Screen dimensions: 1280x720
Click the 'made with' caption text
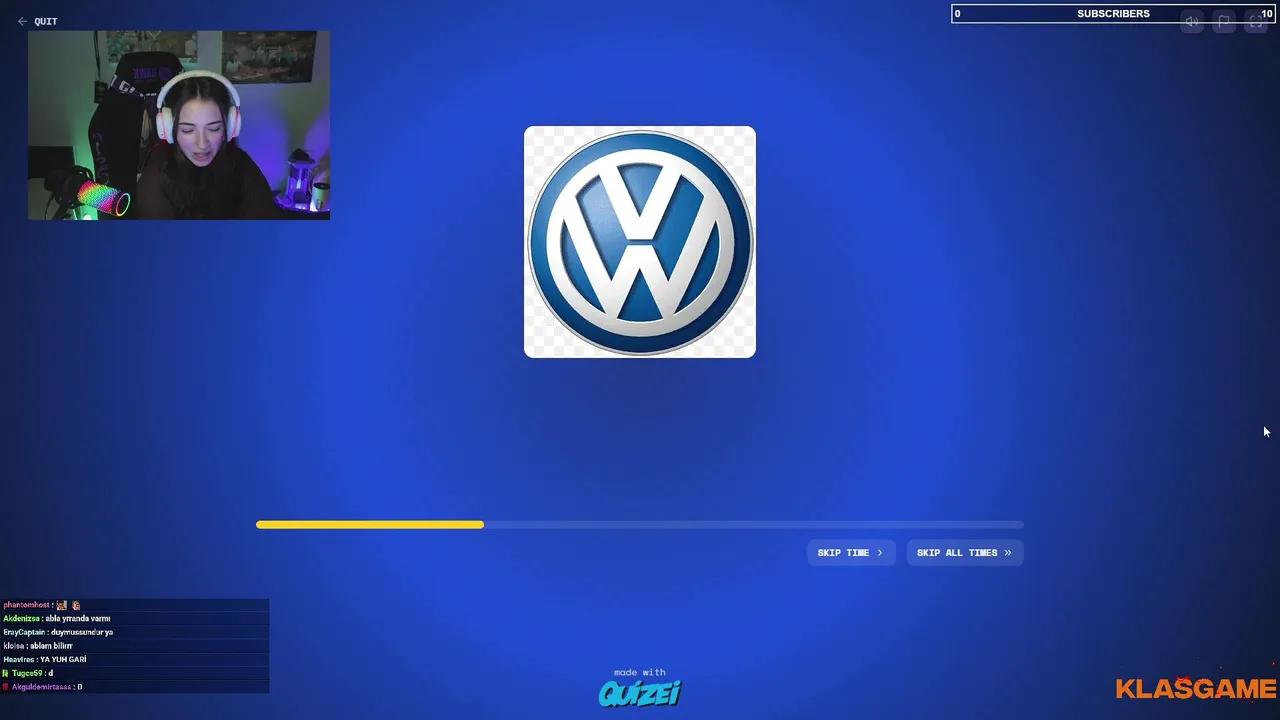pos(640,672)
